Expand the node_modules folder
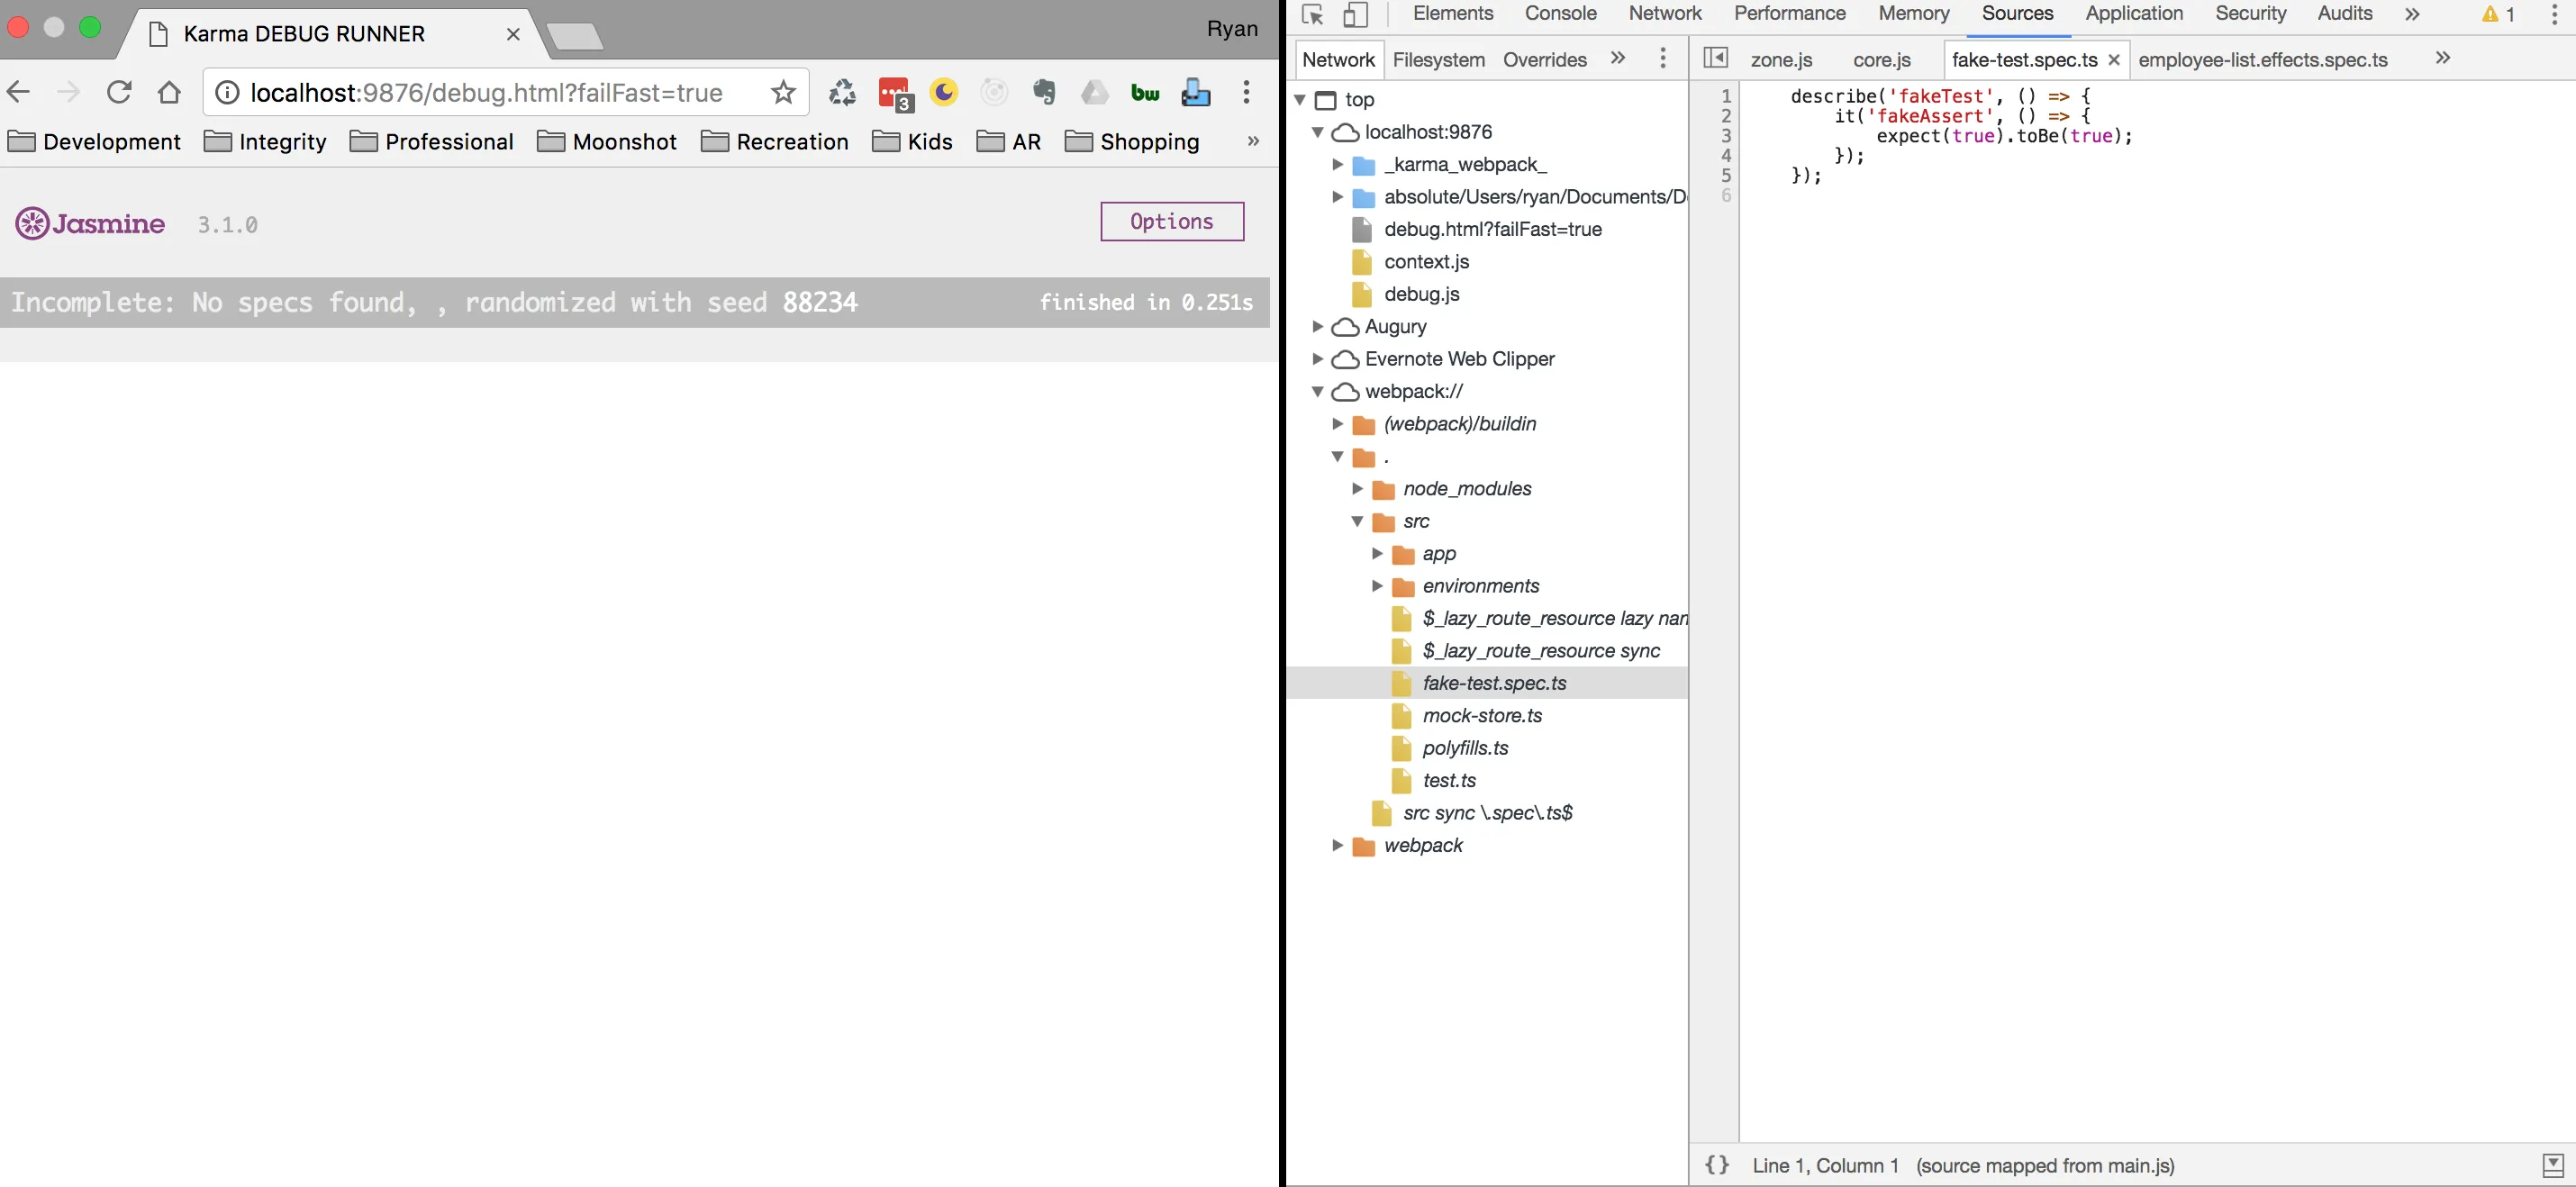Image resolution: width=2576 pixels, height=1187 pixels. (x=1357, y=489)
